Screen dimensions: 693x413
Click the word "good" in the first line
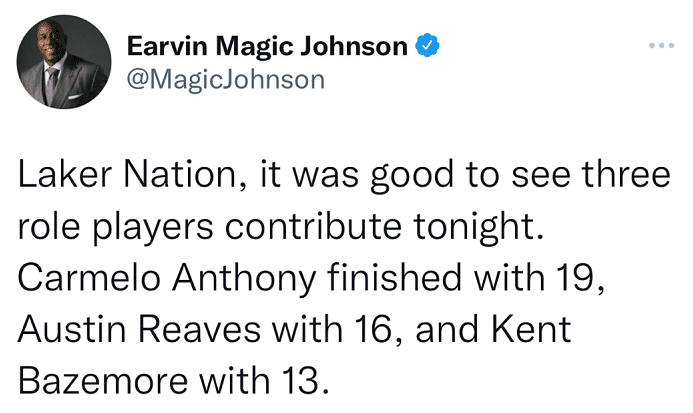418,175
